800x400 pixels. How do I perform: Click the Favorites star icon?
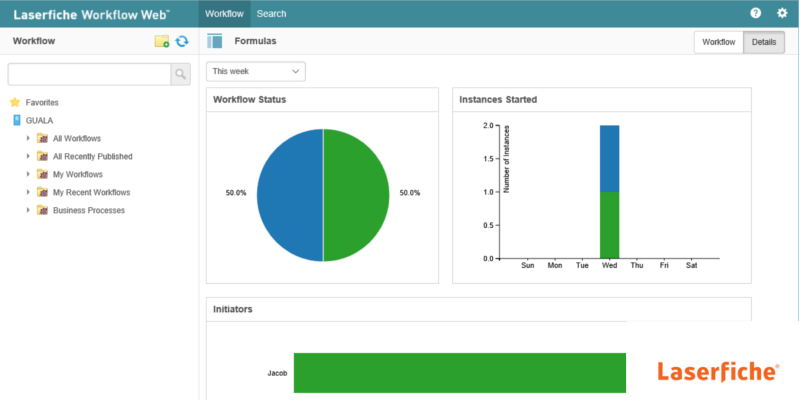tap(15, 102)
